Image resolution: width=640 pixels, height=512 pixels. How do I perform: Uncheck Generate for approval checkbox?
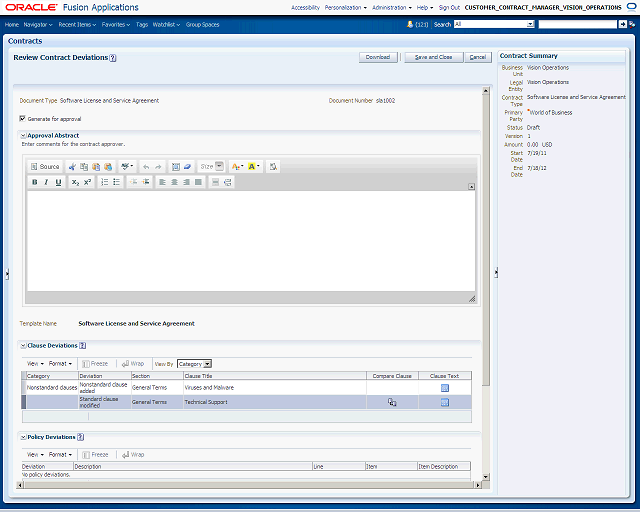22,118
